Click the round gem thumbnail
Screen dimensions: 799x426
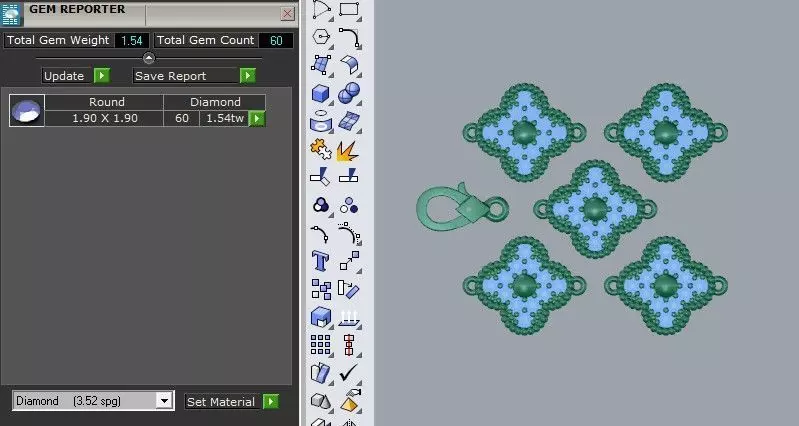click(27, 110)
